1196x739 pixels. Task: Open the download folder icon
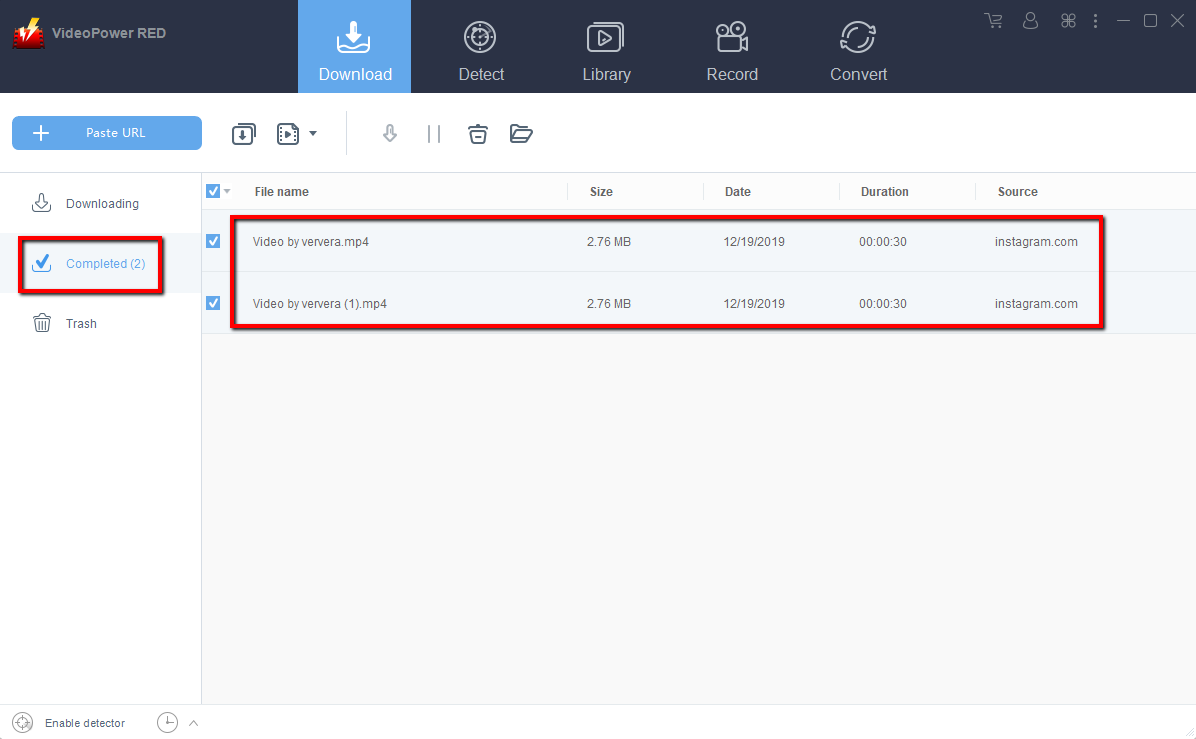(521, 134)
